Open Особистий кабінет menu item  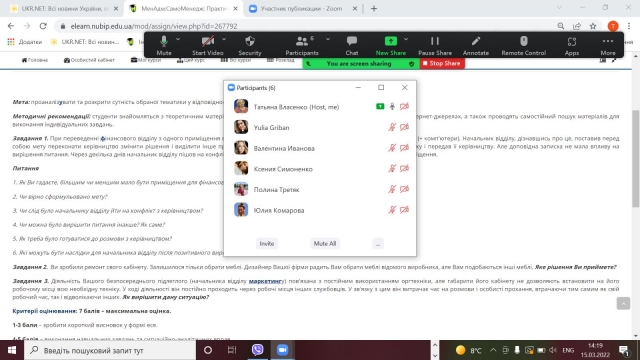pyautogui.click(x=89, y=60)
